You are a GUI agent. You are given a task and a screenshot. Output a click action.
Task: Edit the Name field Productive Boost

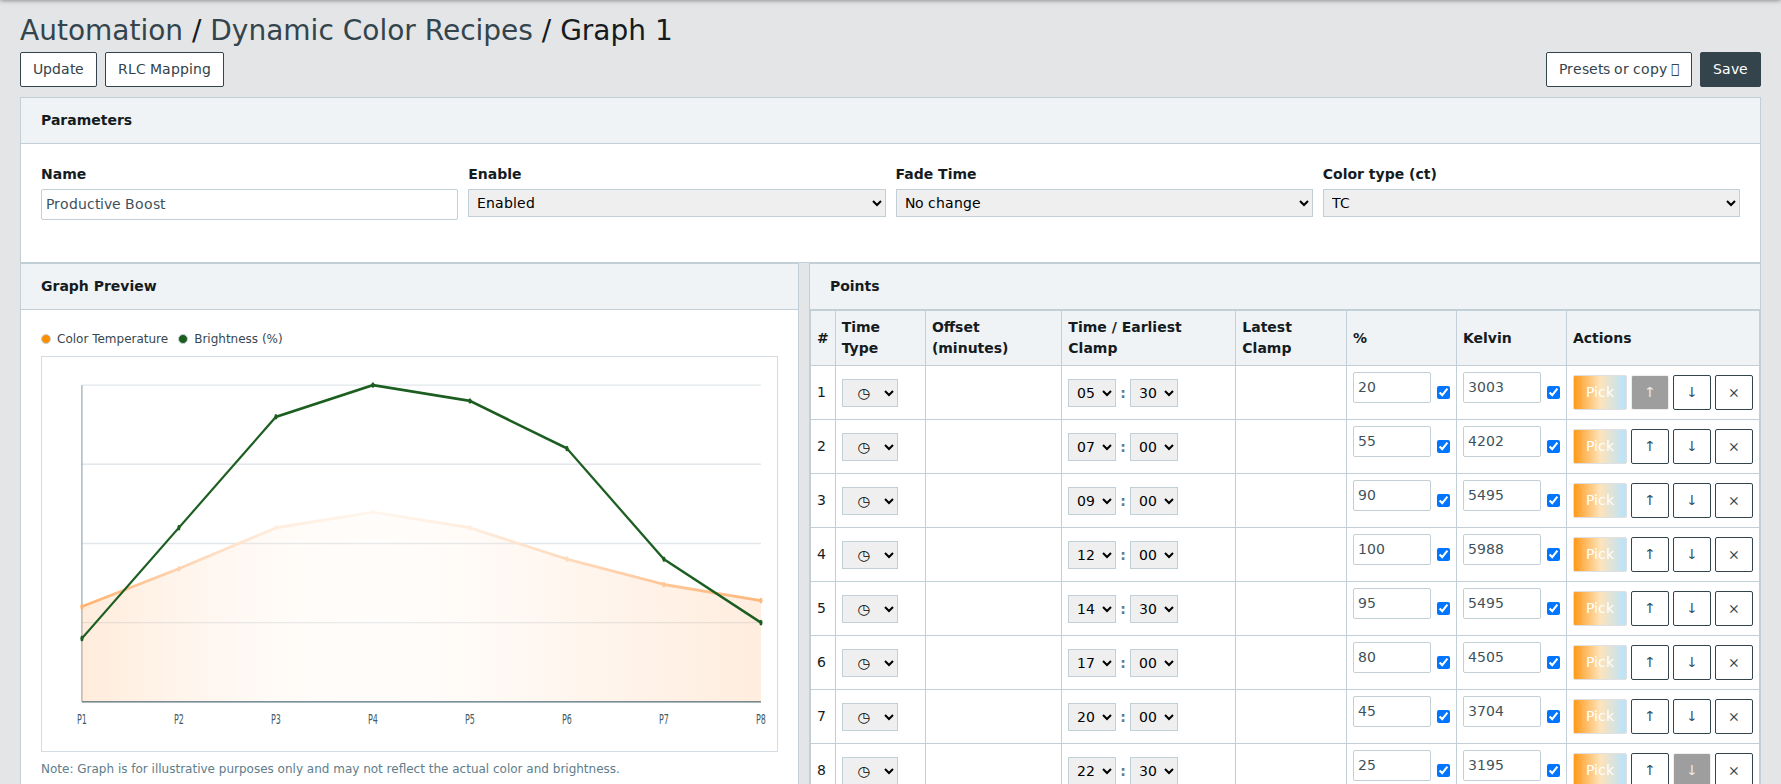point(249,204)
